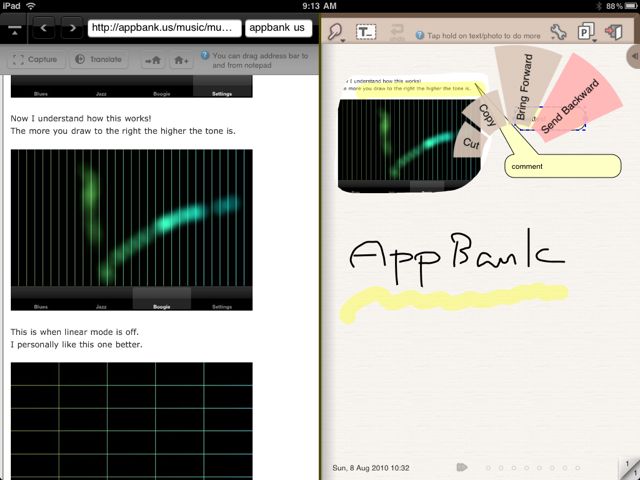The image size is (640, 480).
Task: Tap the 9:13 AM clock
Action: 319,6
